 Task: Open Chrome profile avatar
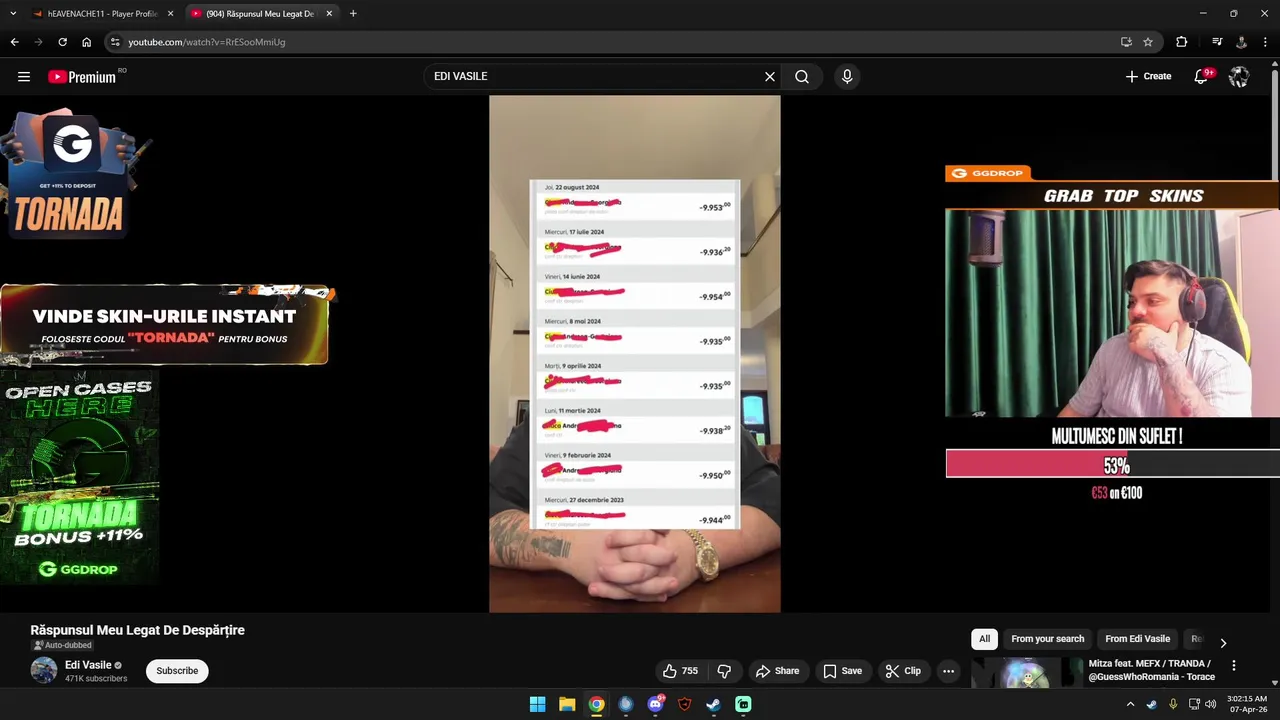point(1241,42)
